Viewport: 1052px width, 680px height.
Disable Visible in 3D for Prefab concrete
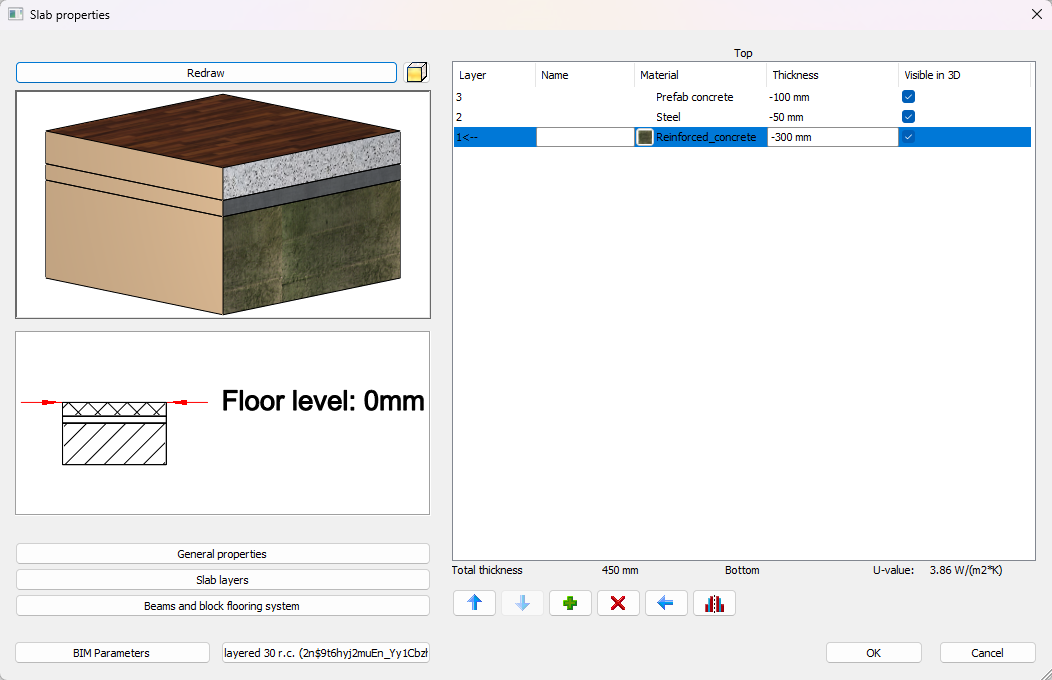908,96
